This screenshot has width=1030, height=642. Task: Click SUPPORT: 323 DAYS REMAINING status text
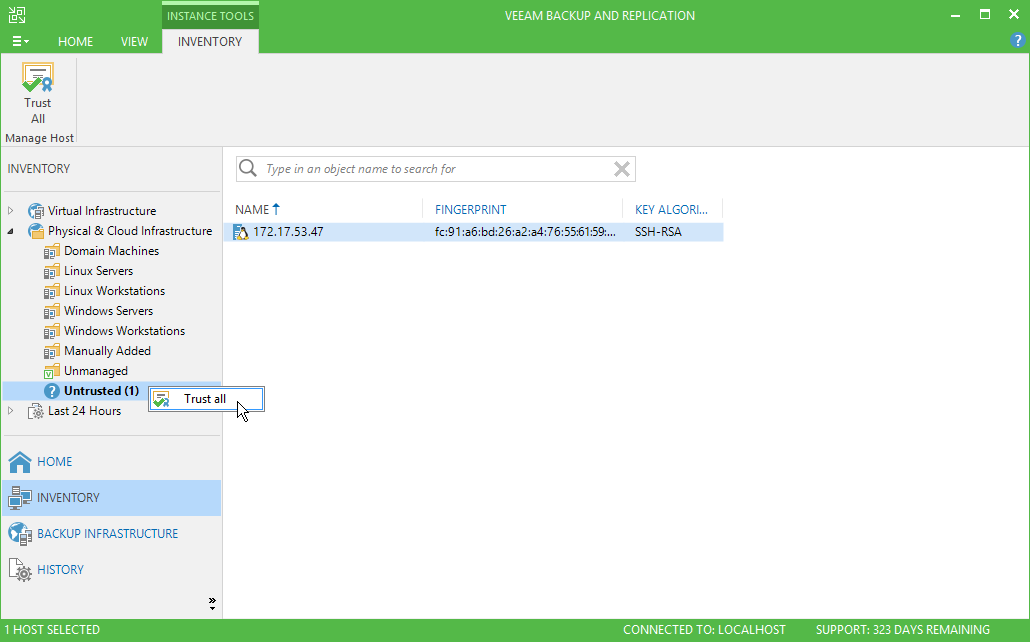(903, 630)
